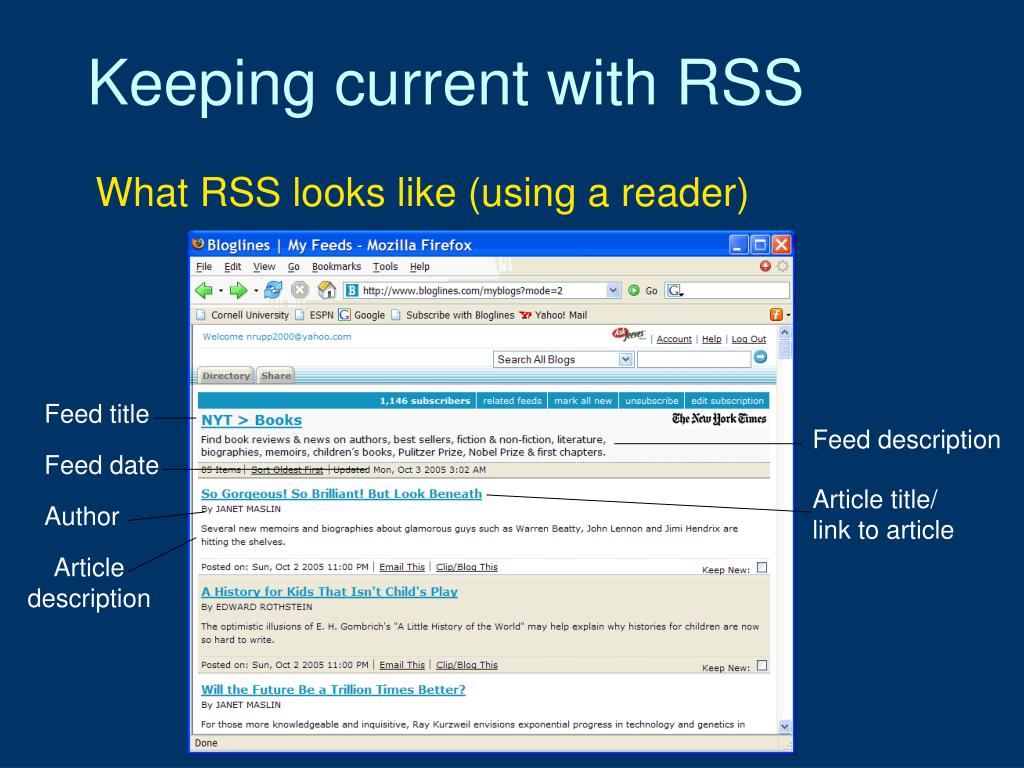The height and width of the screenshot is (768, 1024).
Task: Click the green Back arrow button
Action: [x=204, y=291]
